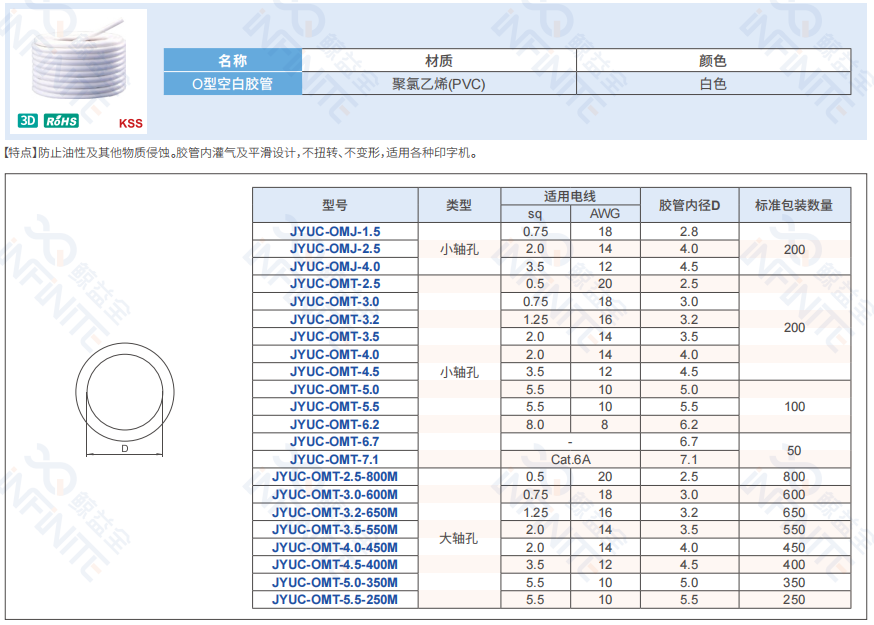Image resolution: width=874 pixels, height=625 pixels.
Task: Click the AWG sub-column header
Action: (605, 214)
